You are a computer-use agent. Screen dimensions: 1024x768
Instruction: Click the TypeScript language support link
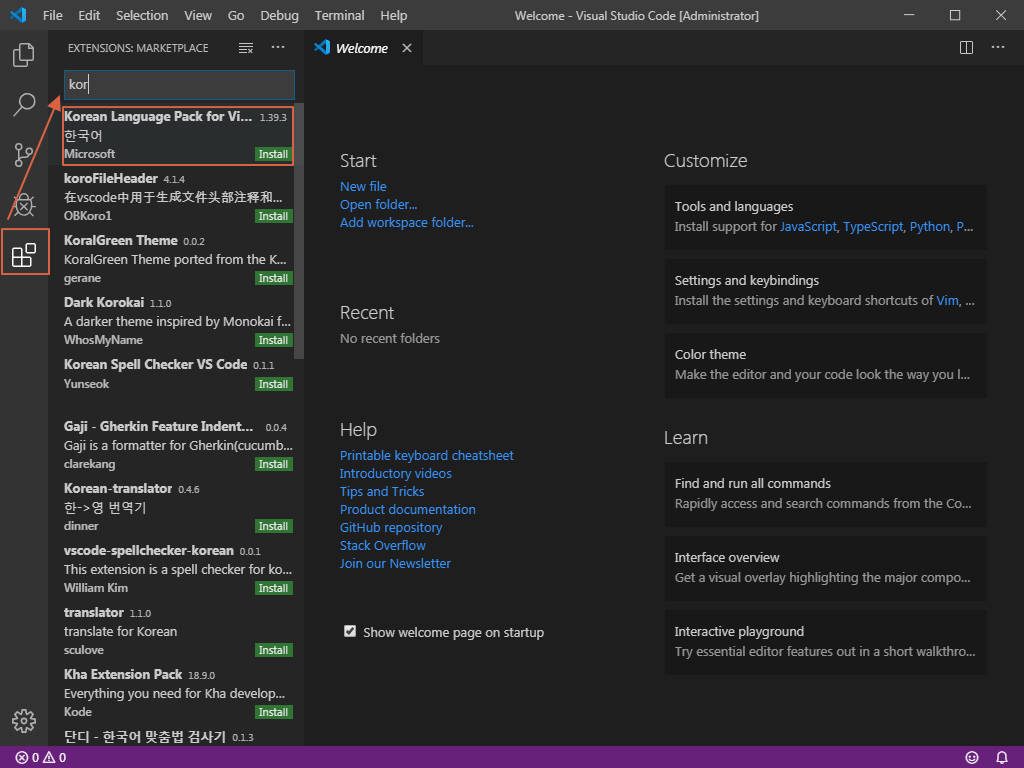pyautogui.click(x=873, y=227)
